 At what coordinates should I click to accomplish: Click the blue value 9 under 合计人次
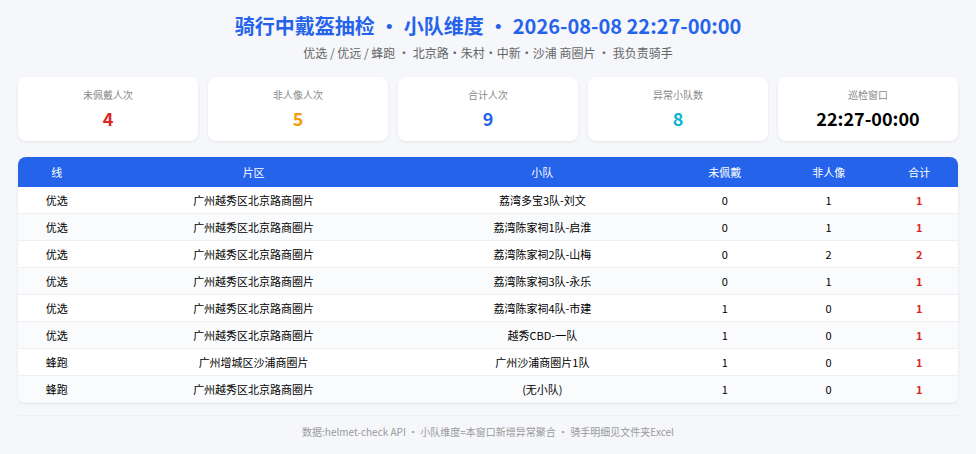[x=488, y=120]
